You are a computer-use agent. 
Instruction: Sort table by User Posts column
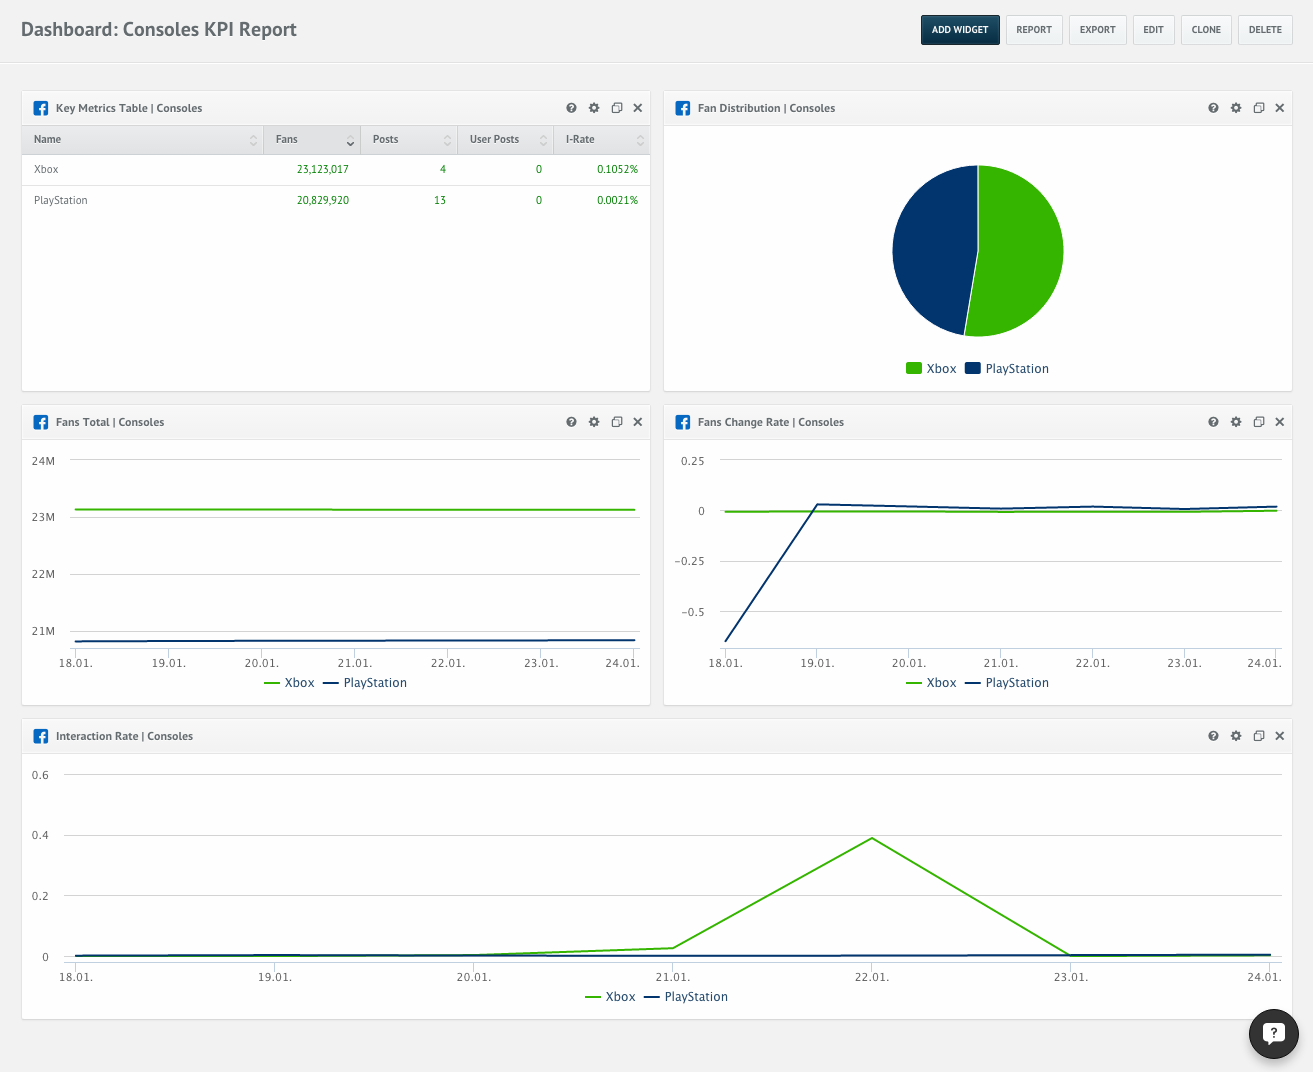507,140
